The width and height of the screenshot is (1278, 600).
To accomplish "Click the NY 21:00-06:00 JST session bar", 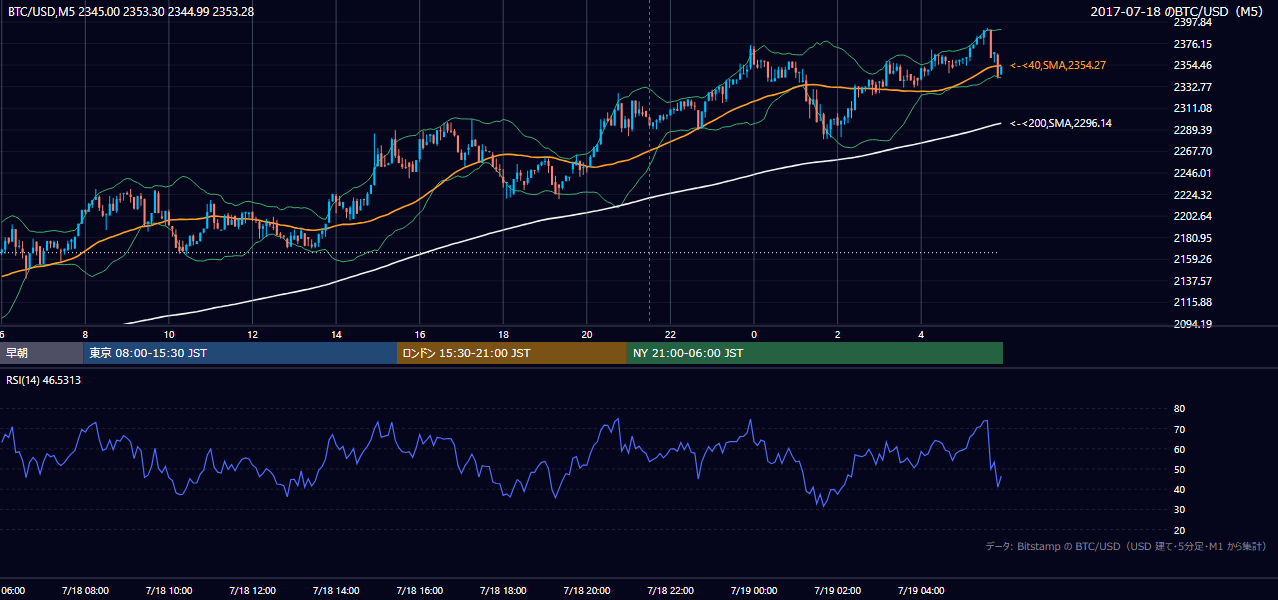I will pyautogui.click(x=815, y=353).
